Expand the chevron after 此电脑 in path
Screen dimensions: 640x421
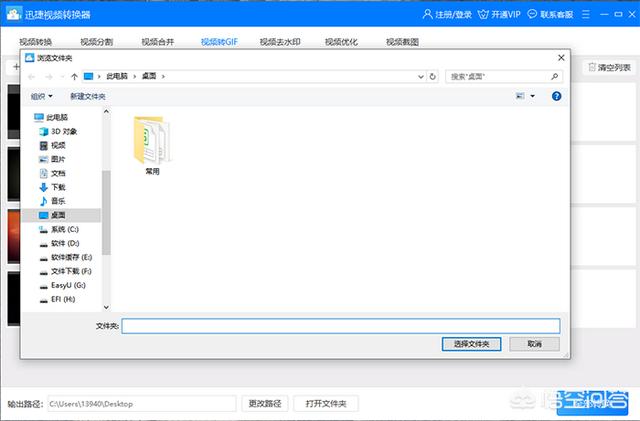[x=135, y=76]
